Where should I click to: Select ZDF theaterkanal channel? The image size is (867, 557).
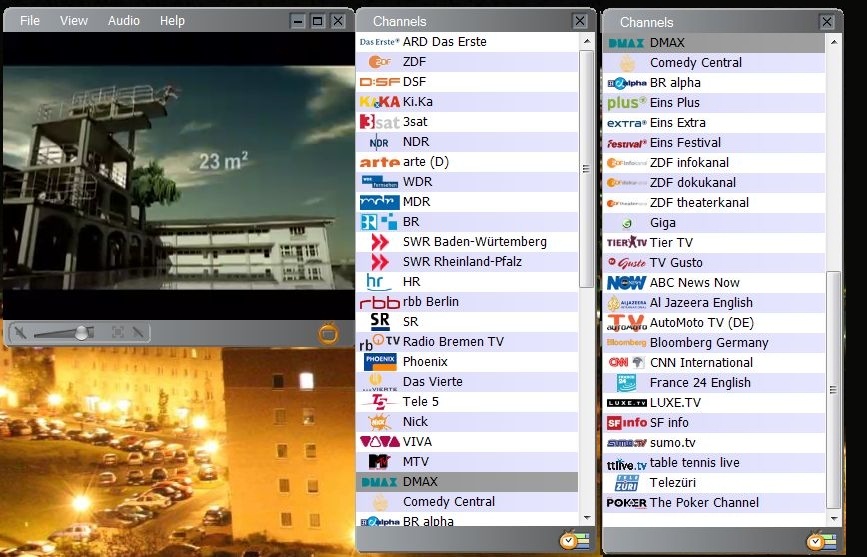click(x=714, y=202)
